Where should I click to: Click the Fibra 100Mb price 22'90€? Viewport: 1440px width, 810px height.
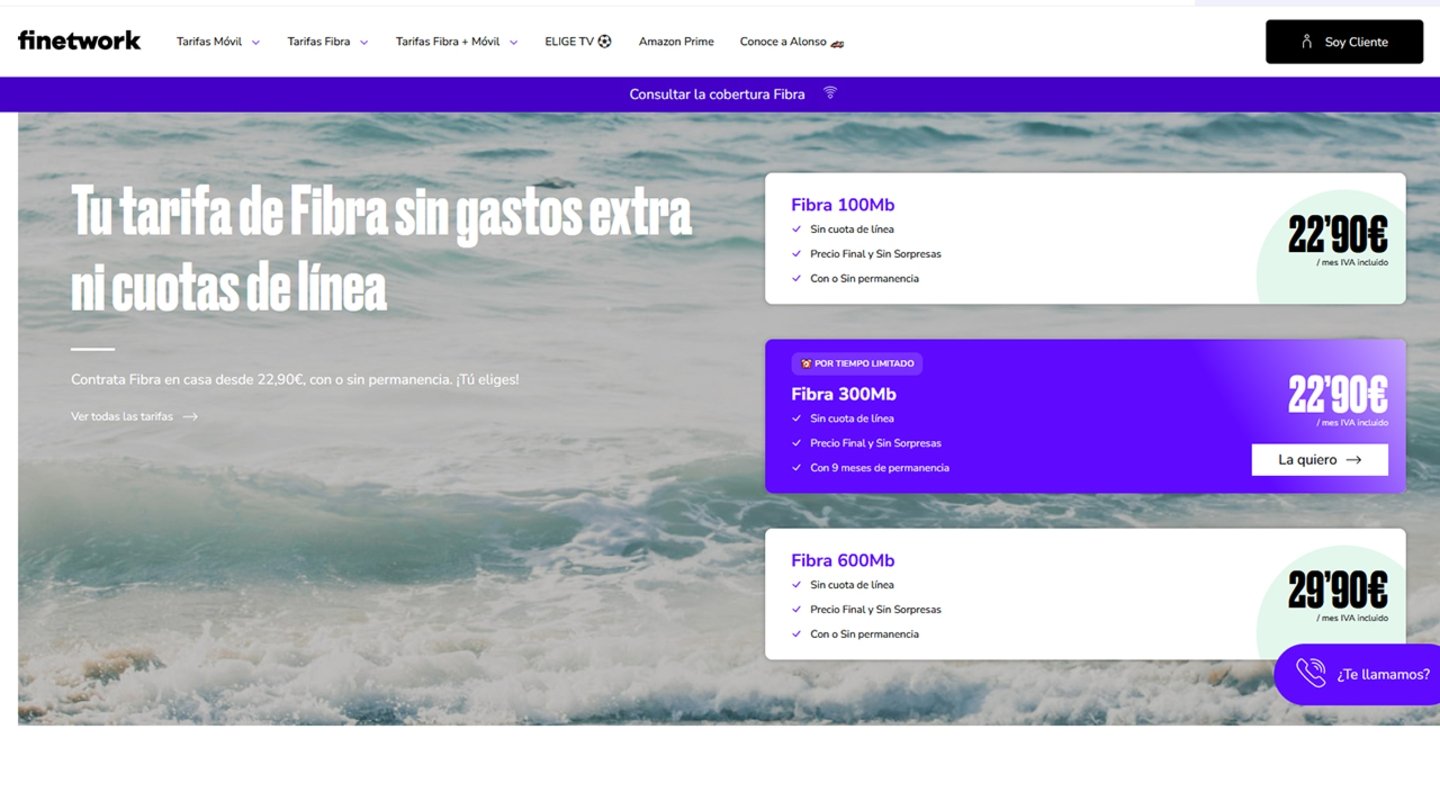[1337, 235]
